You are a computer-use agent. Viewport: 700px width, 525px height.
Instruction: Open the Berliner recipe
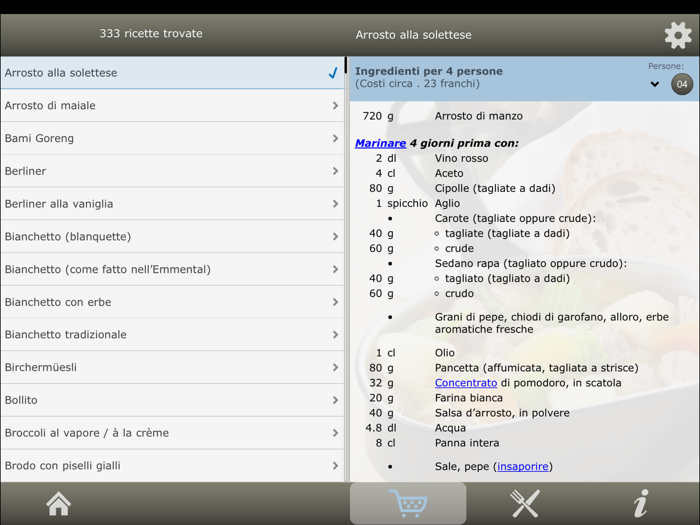pos(172,171)
